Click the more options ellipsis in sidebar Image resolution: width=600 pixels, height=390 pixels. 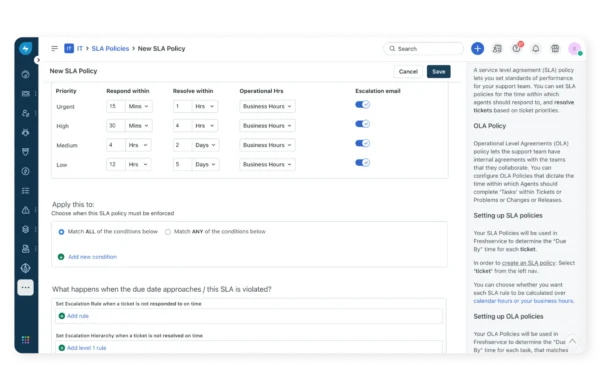pos(26,287)
